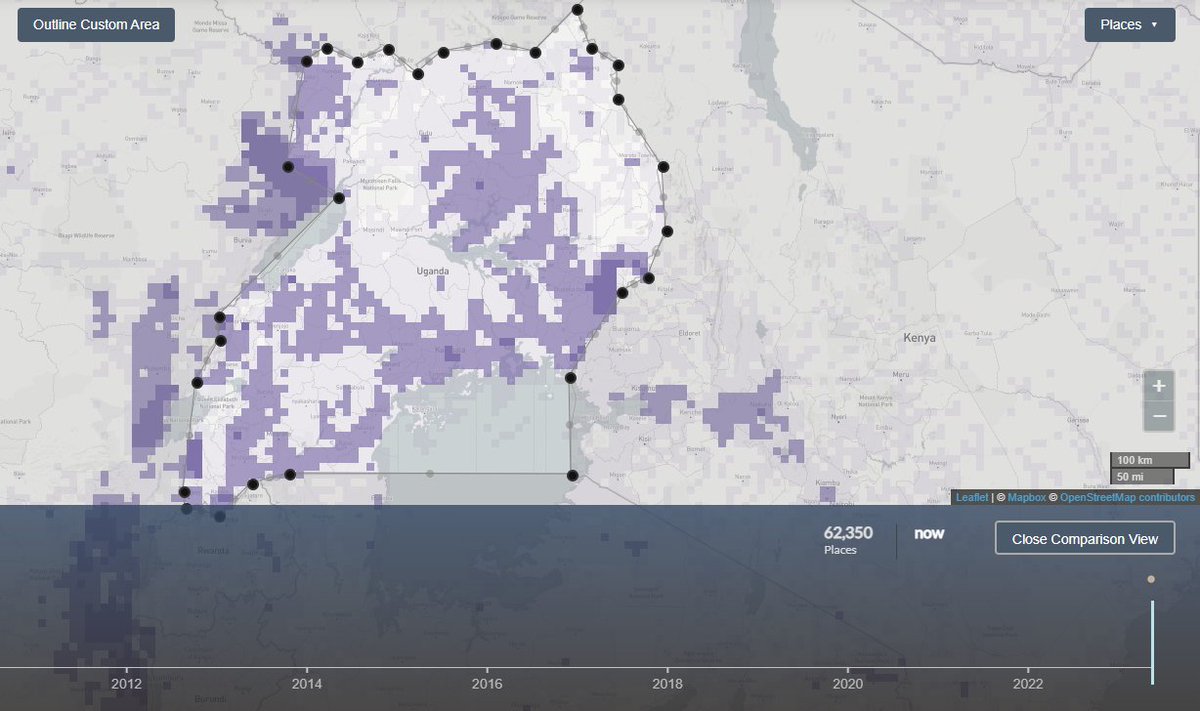Jump to 2022 on the timeline

click(1028, 684)
